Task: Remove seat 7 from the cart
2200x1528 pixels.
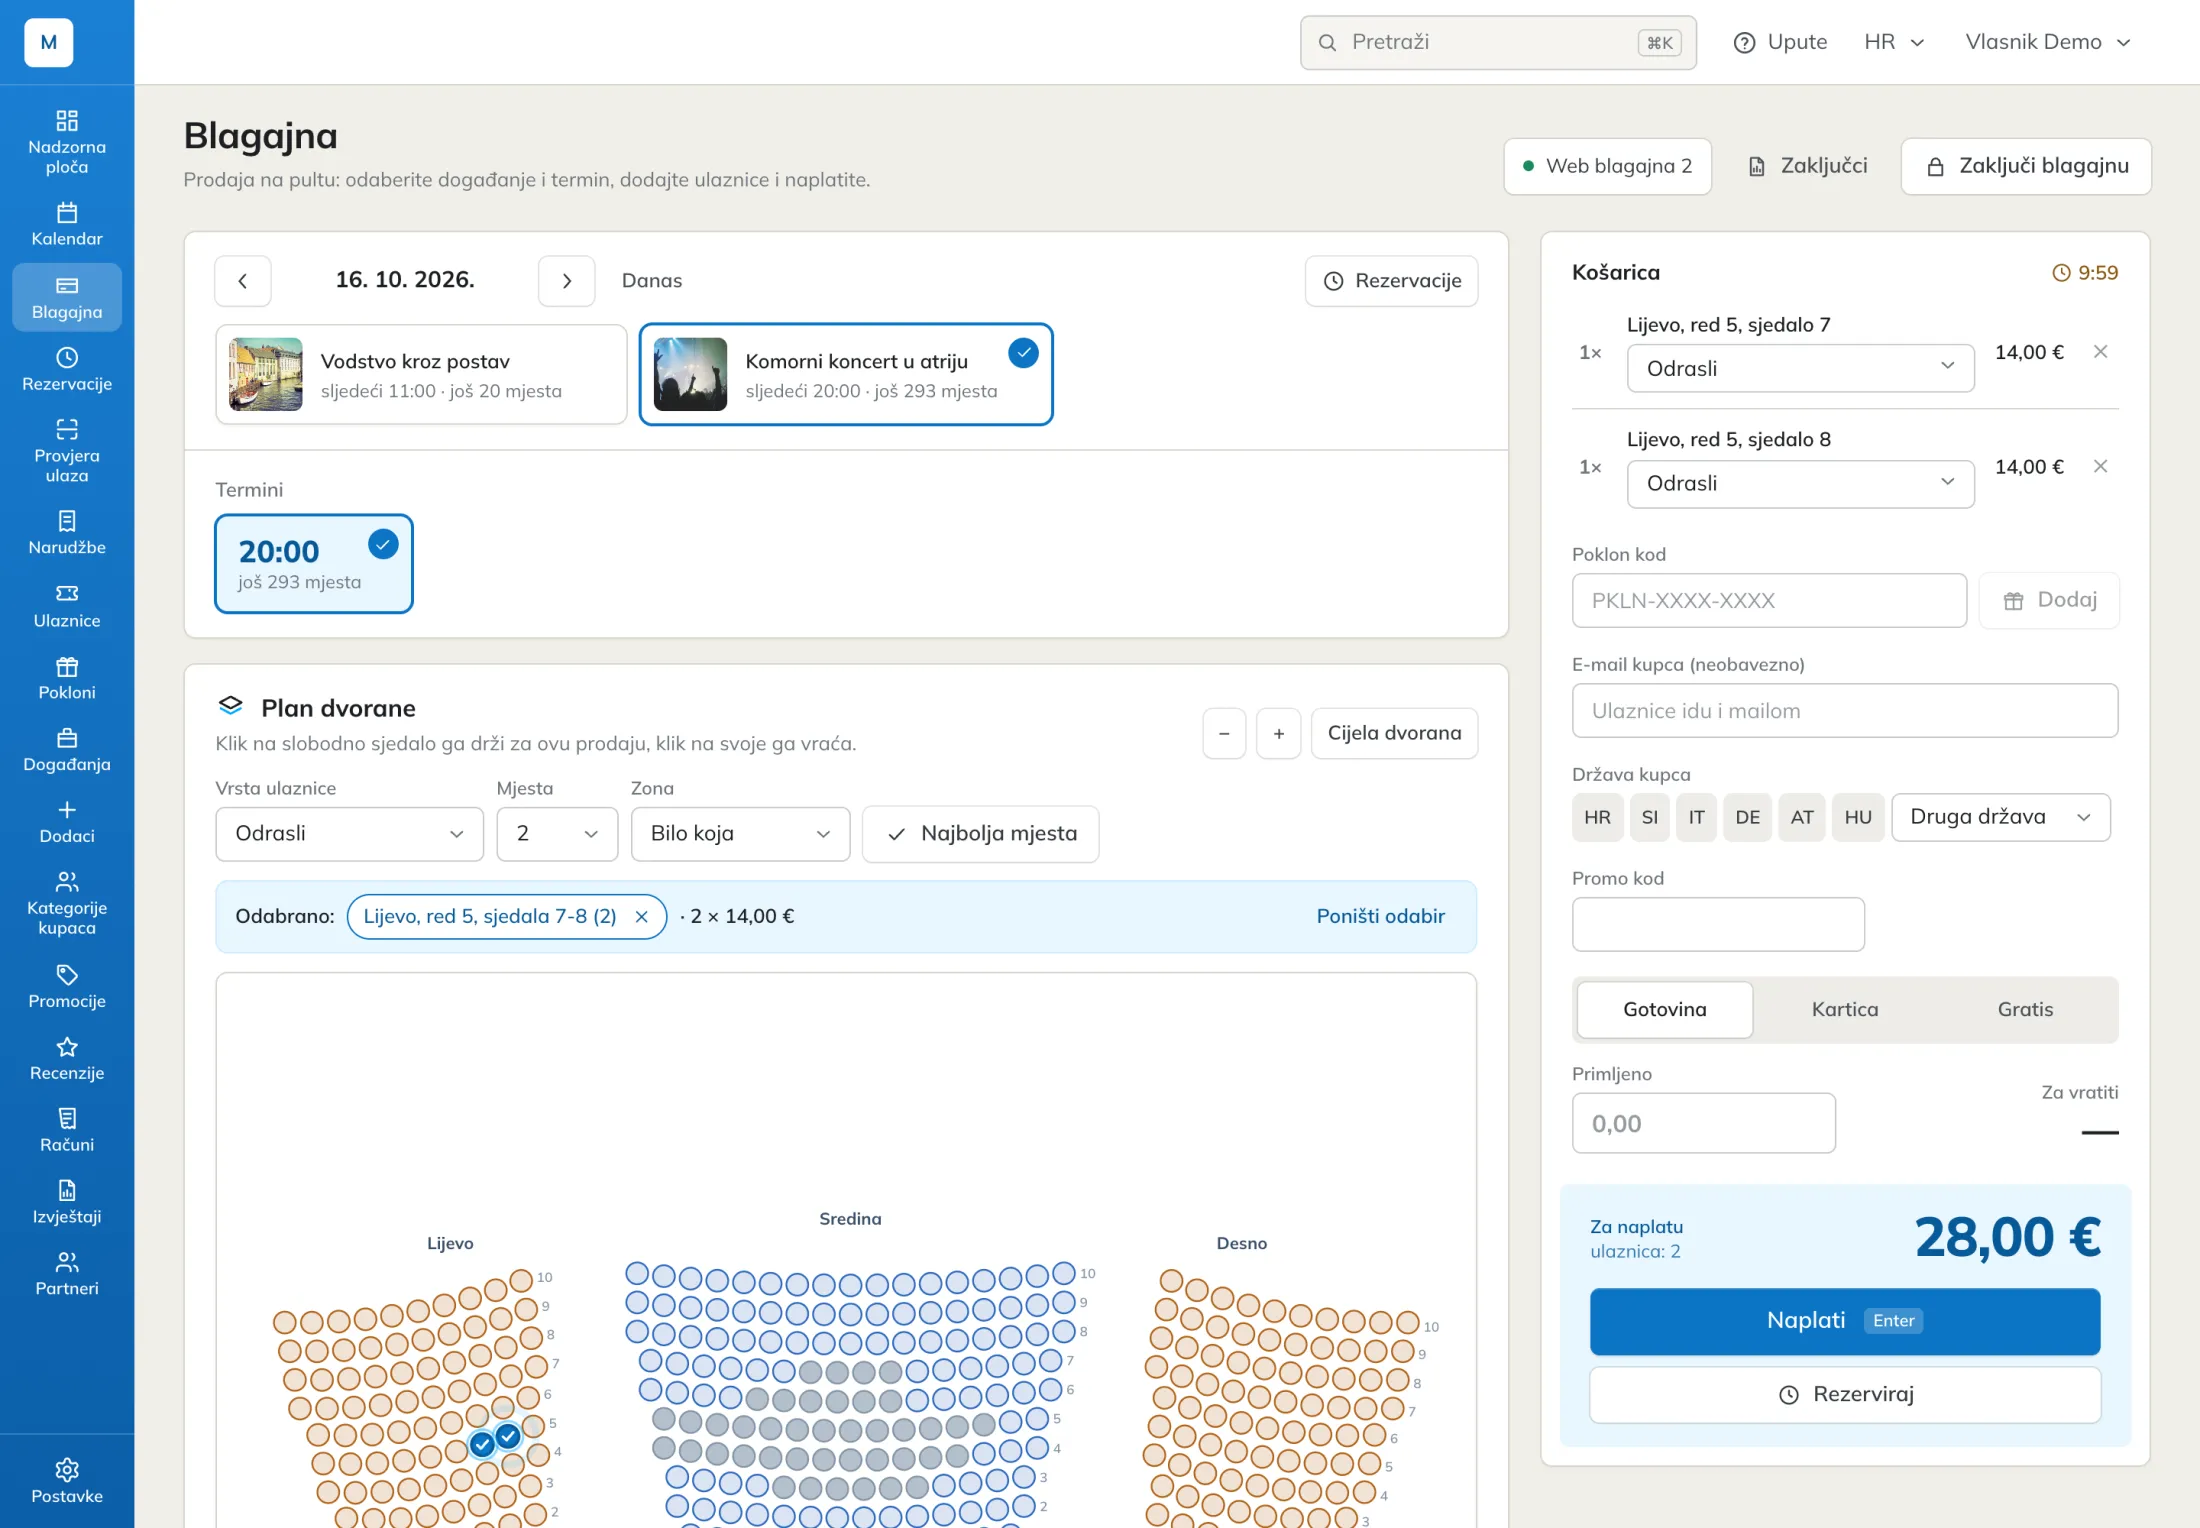Action: (x=2100, y=352)
